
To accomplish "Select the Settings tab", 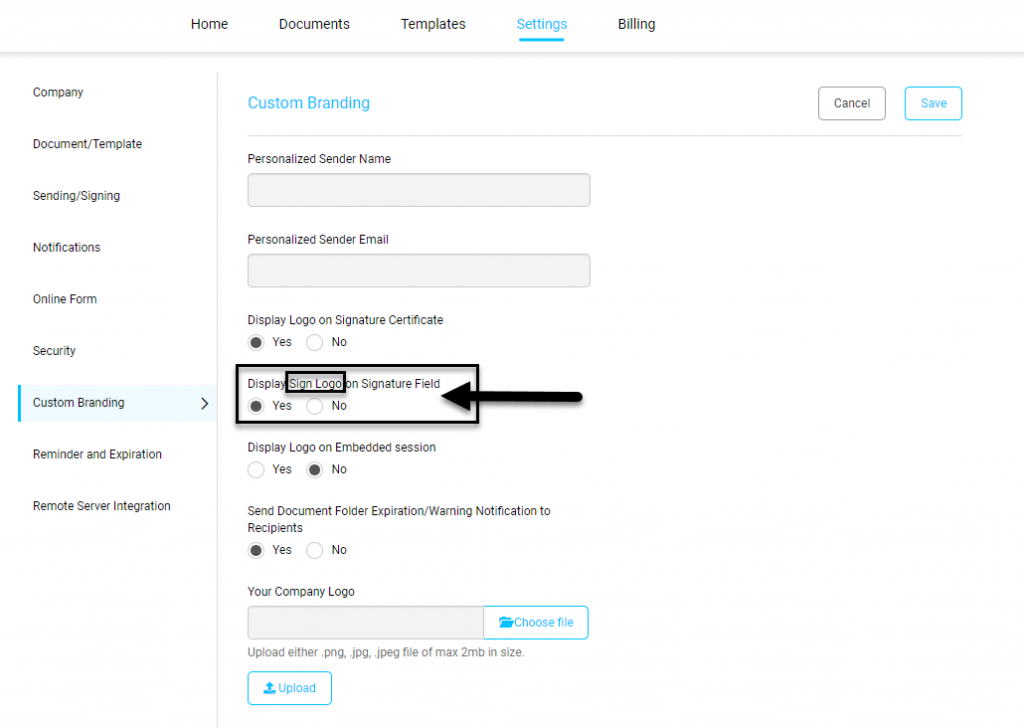I will point(541,24).
